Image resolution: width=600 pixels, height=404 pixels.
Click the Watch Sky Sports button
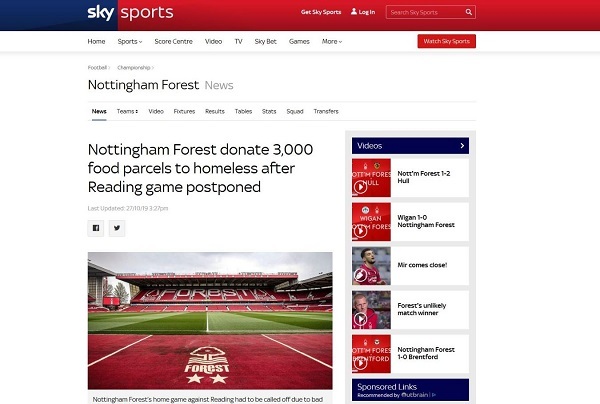[x=447, y=41]
